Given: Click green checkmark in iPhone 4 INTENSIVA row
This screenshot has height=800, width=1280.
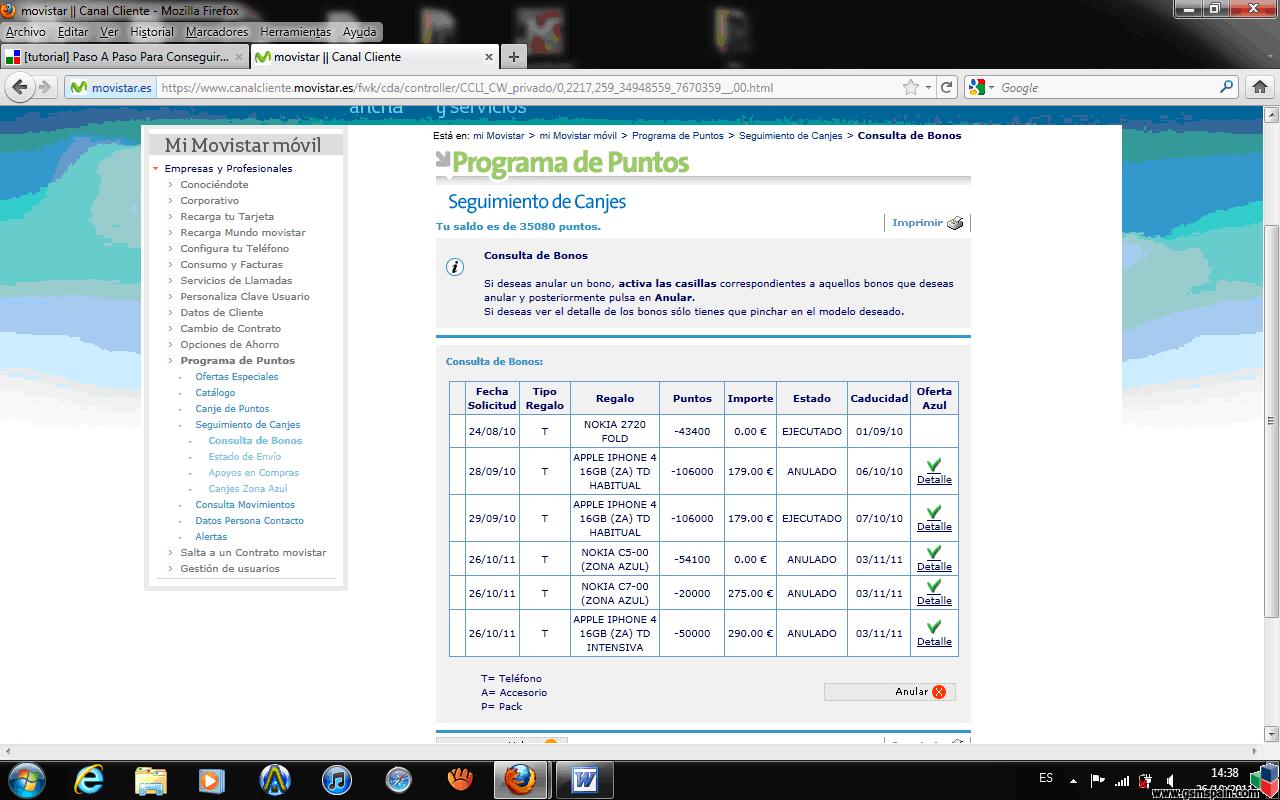Looking at the screenshot, I should coord(934,627).
